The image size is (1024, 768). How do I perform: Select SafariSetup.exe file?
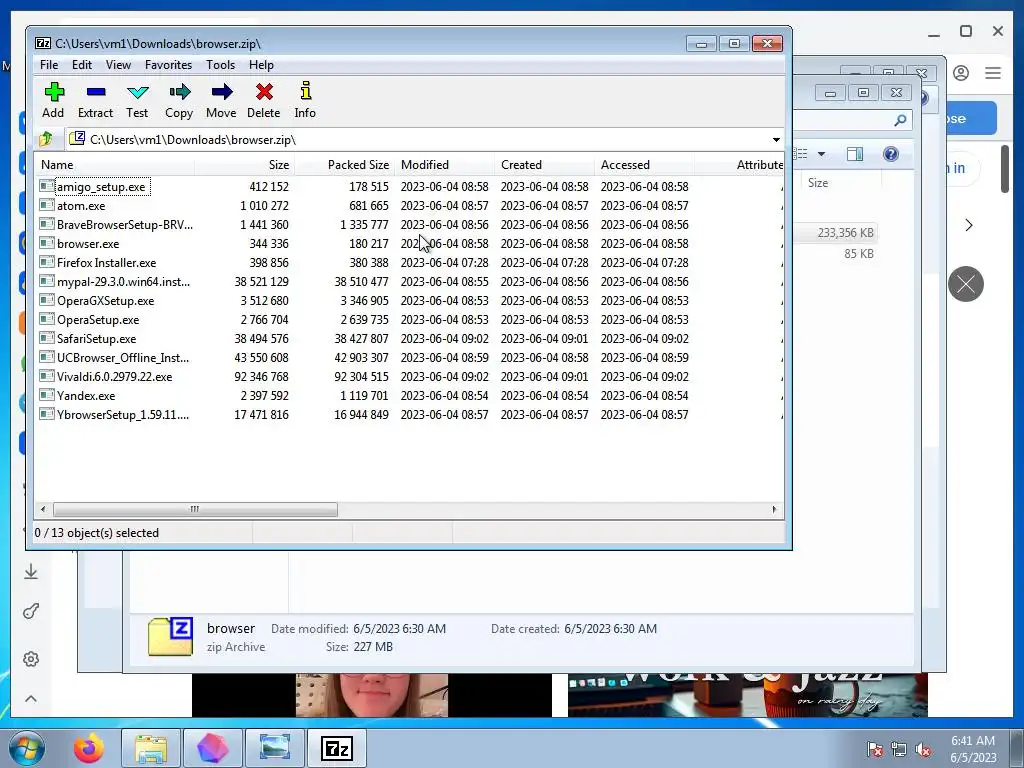pyautogui.click(x=97, y=338)
